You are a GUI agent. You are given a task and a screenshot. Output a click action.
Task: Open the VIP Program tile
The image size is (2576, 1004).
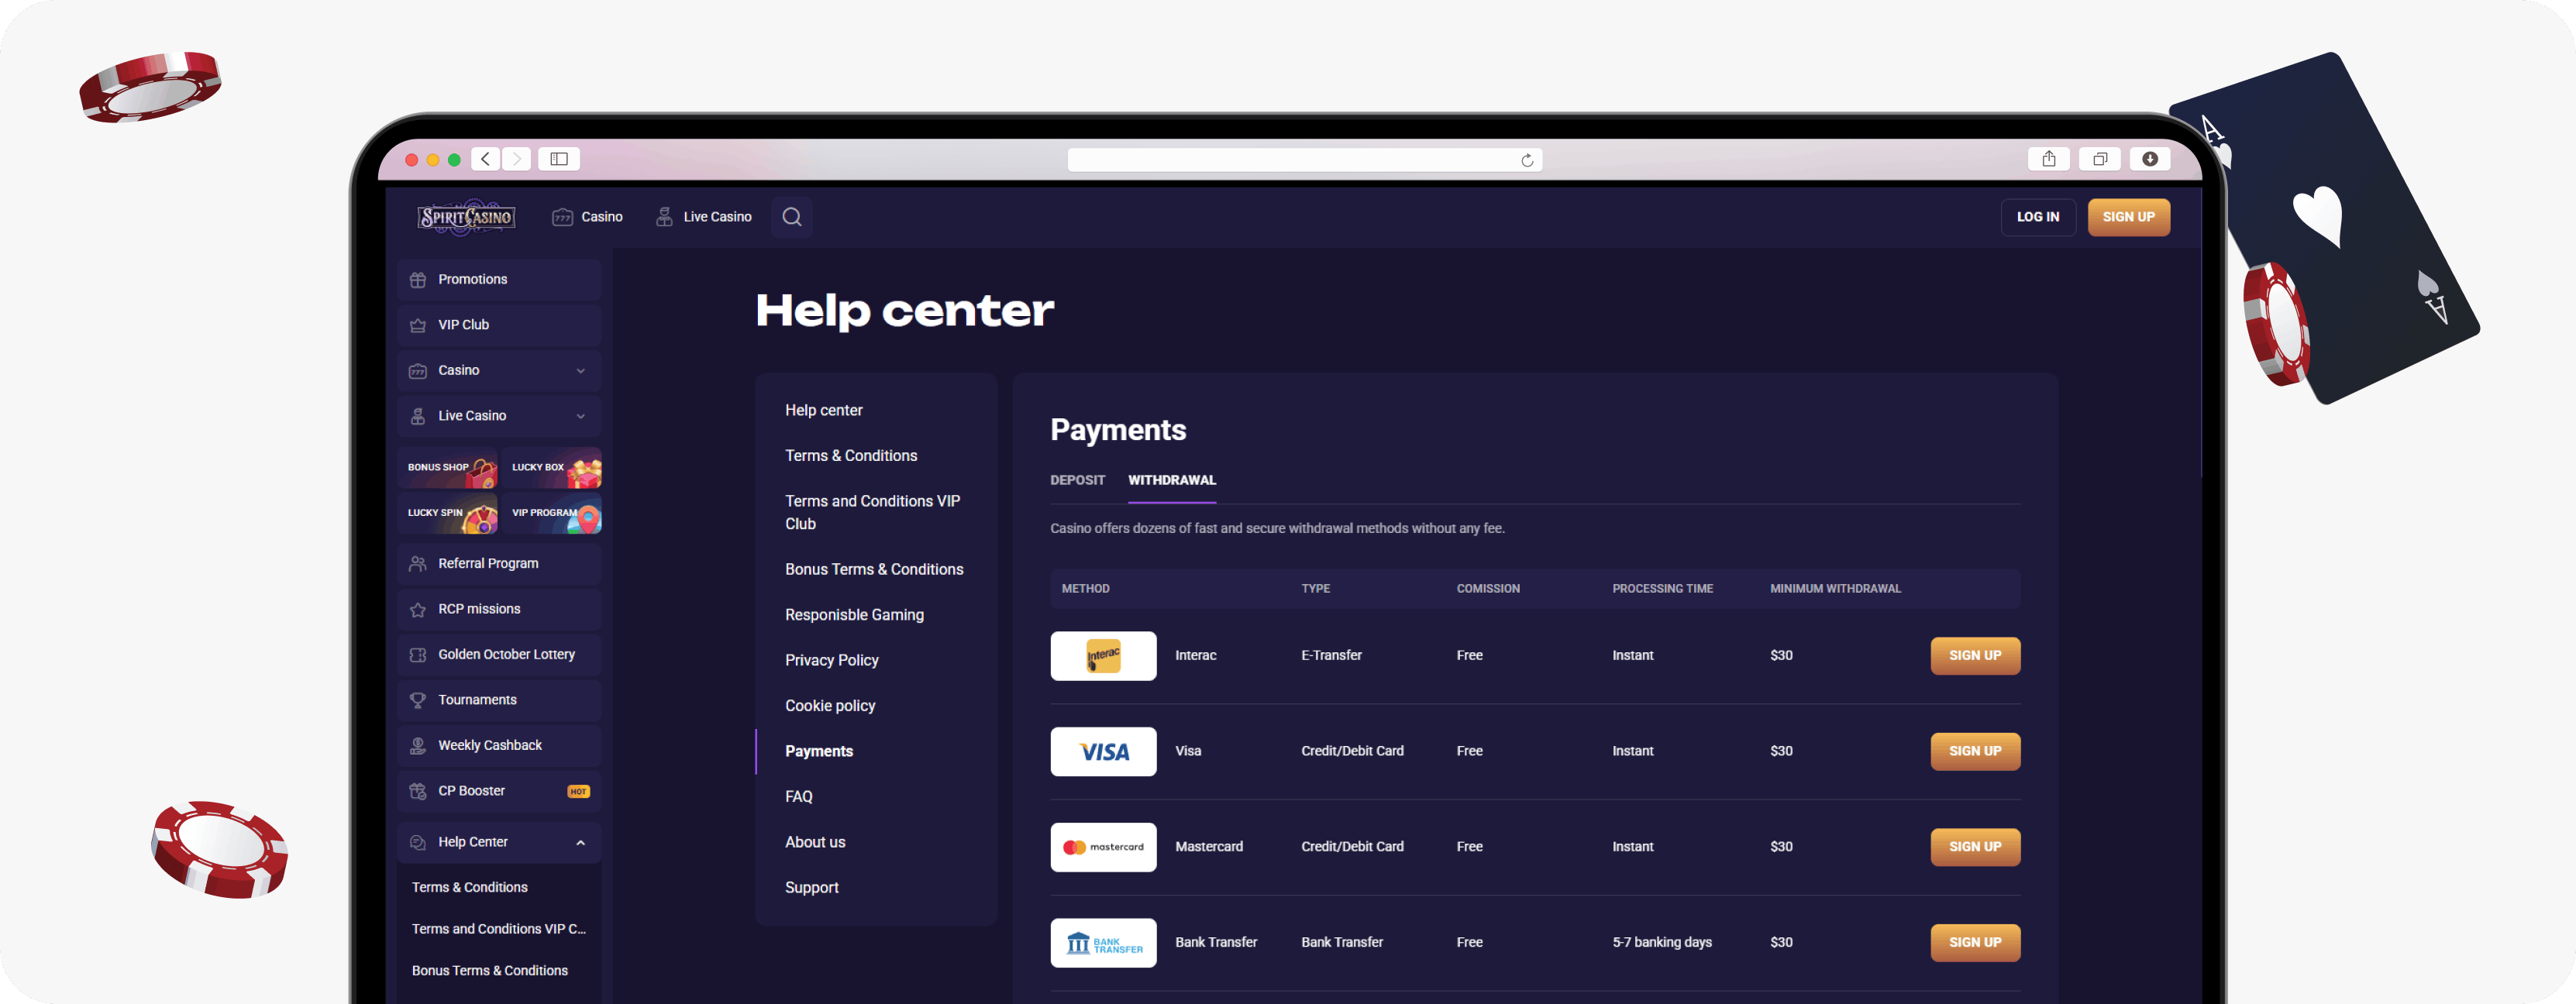(551, 513)
